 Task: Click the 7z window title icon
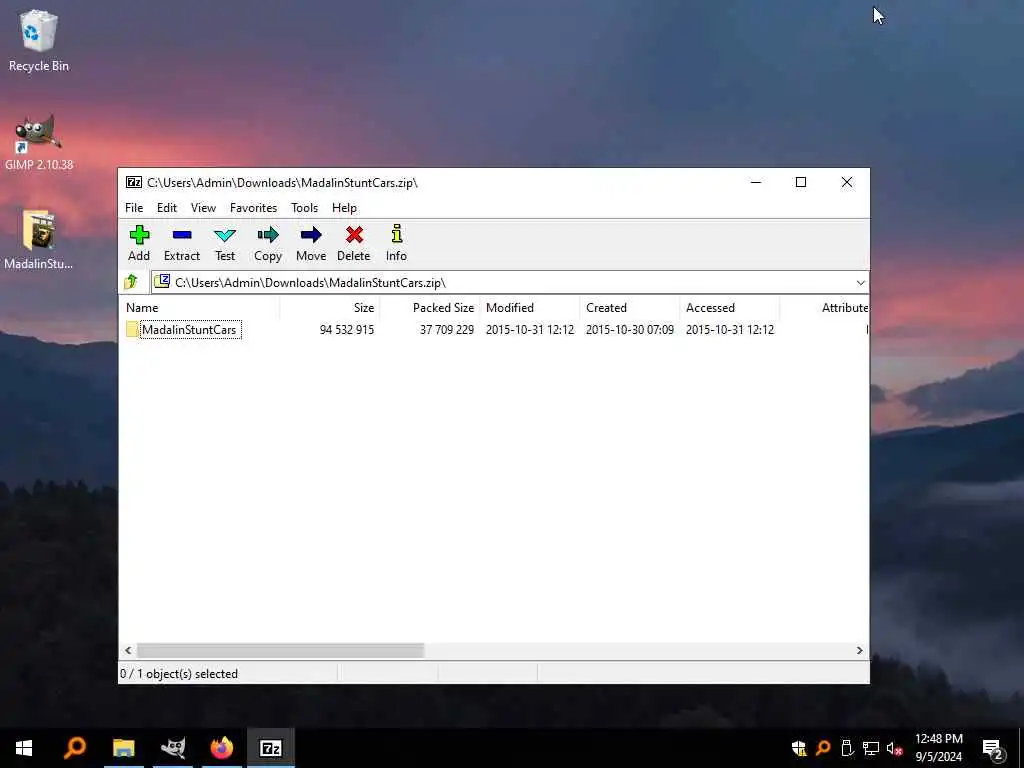click(134, 182)
